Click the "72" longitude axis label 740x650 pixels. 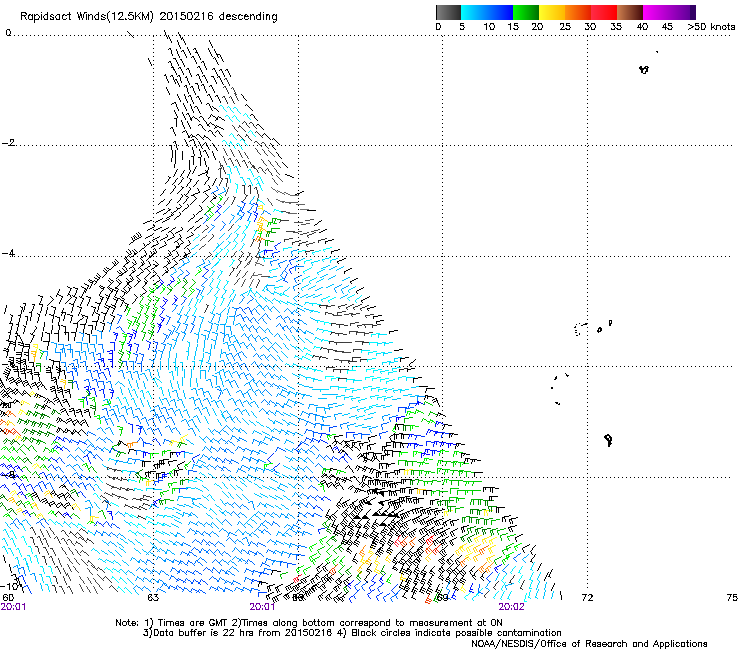pyautogui.click(x=587, y=598)
